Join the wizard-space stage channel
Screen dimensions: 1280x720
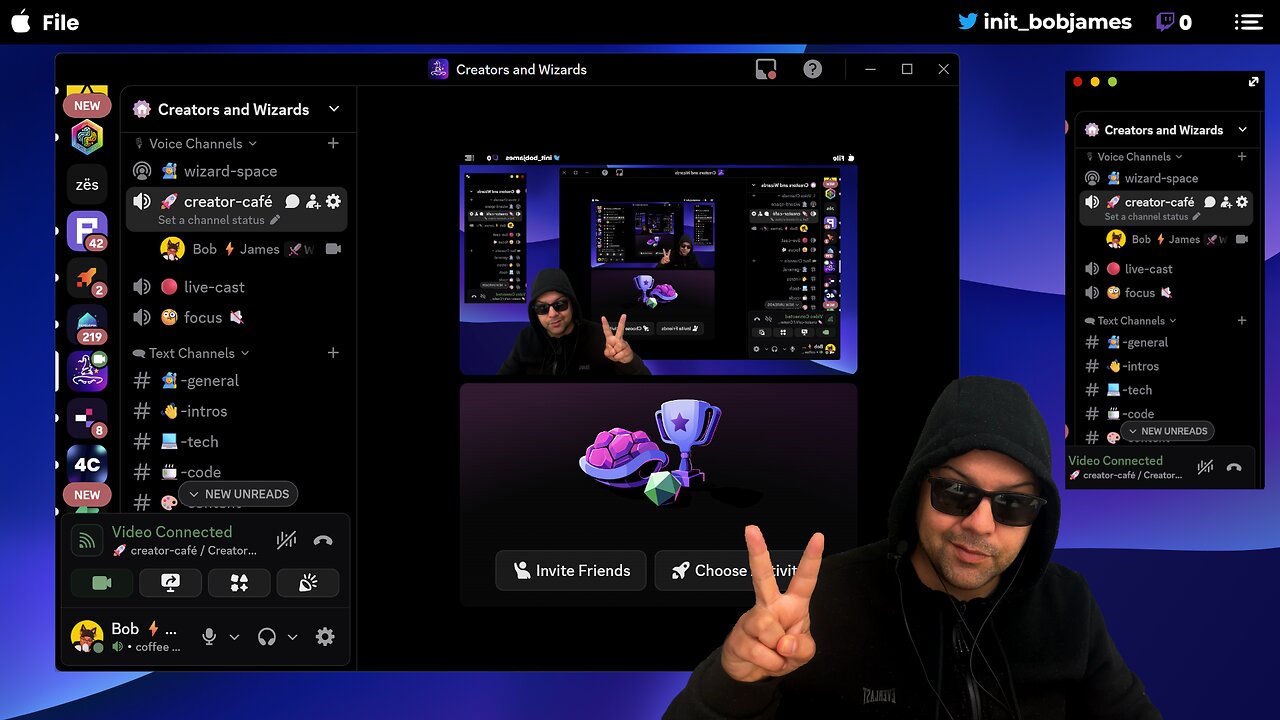point(237,171)
